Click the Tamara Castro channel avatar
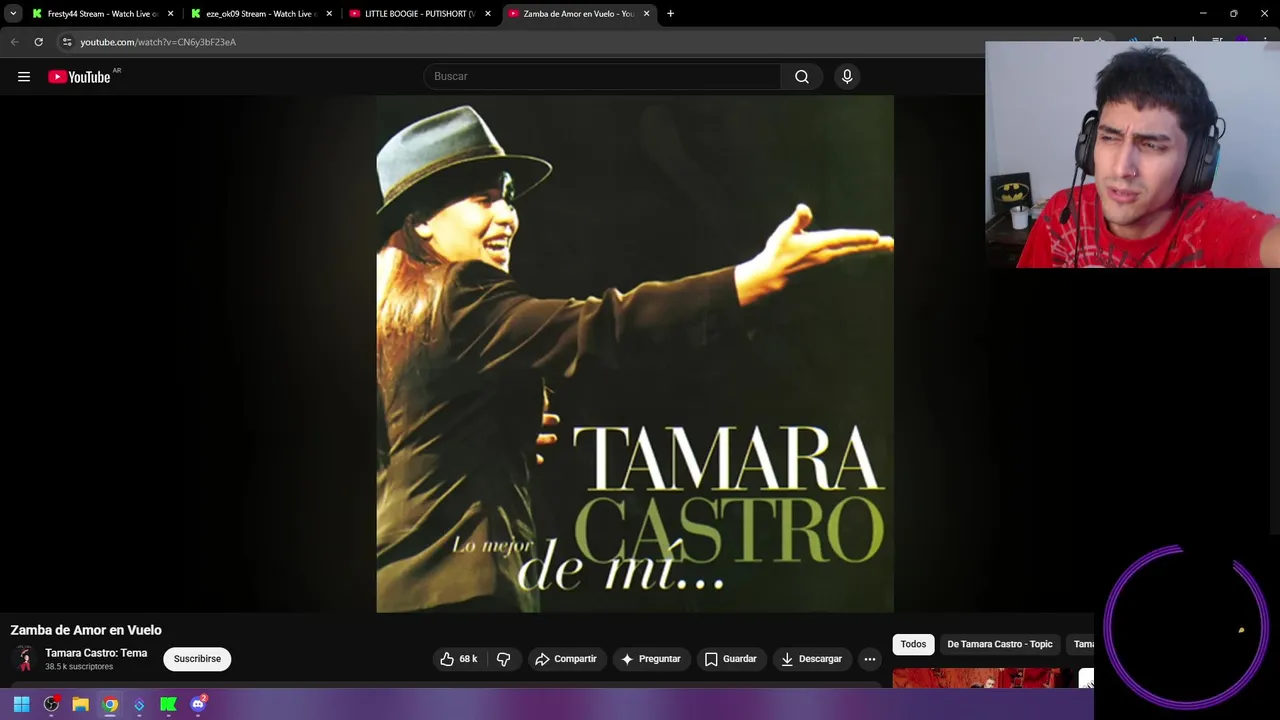The width and height of the screenshot is (1280, 720). coord(24,659)
